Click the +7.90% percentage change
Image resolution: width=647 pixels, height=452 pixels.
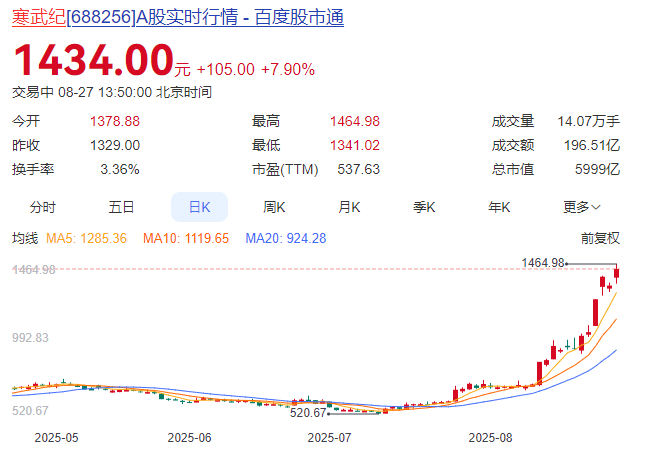[288, 69]
